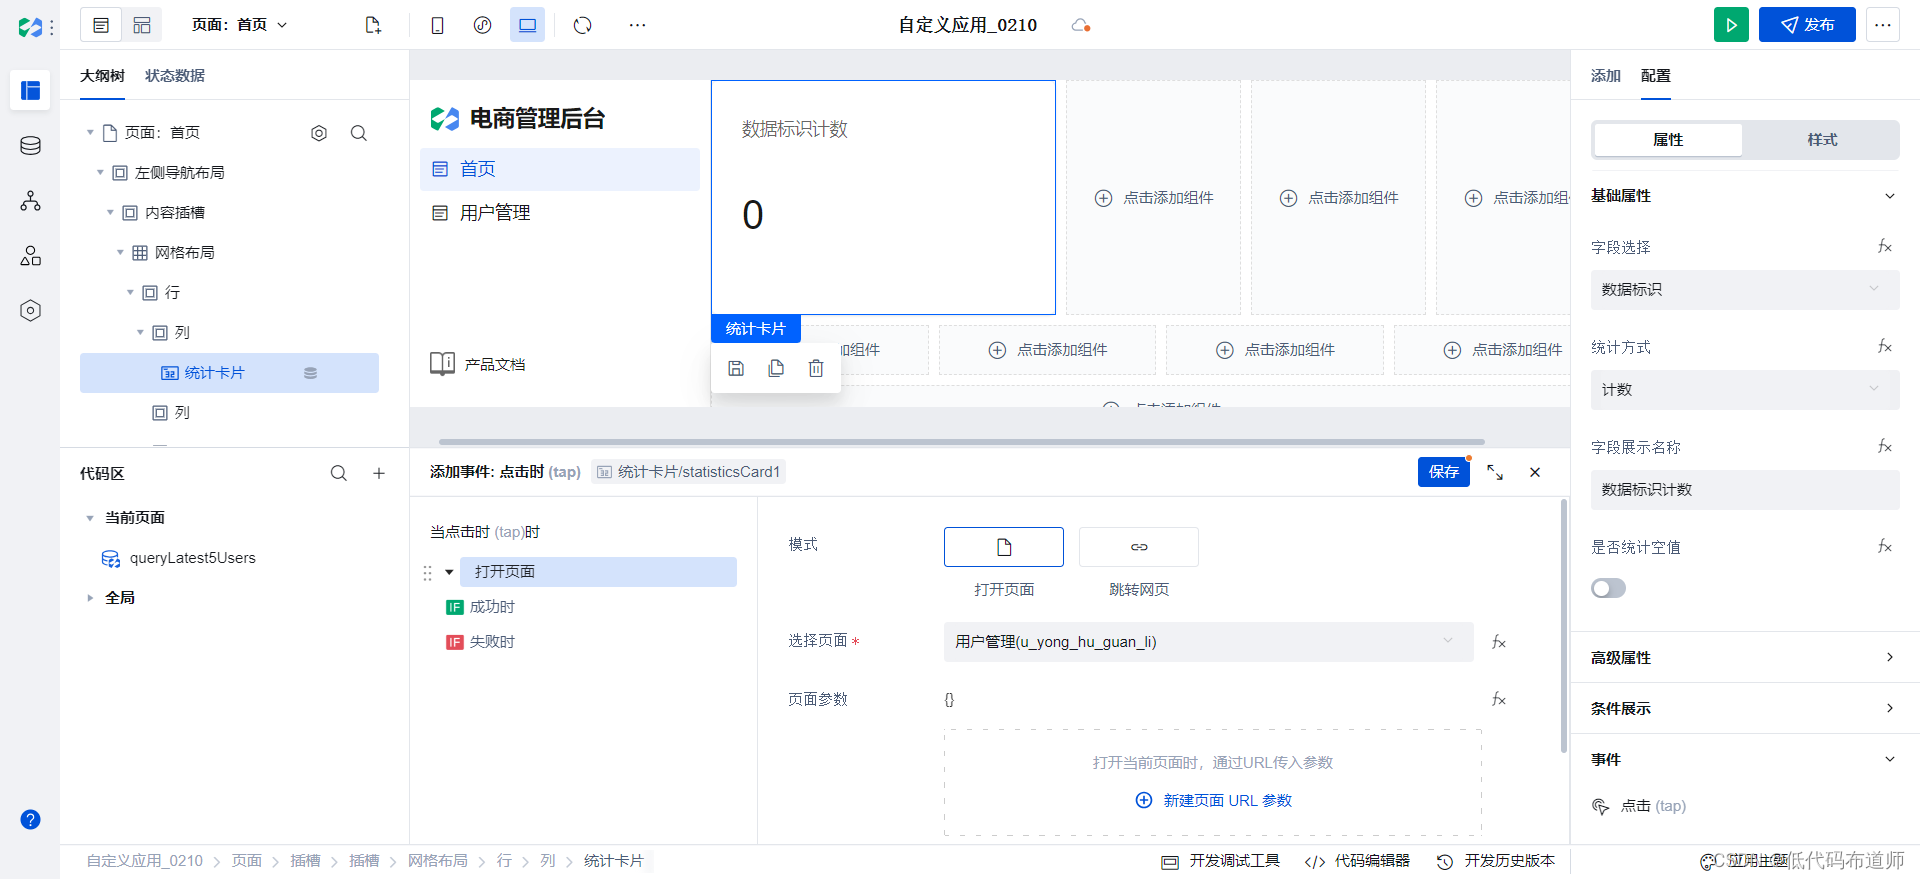The image size is (1920, 879).
Task: Open 代码编辑器 in bottom bar
Action: tap(1358, 861)
